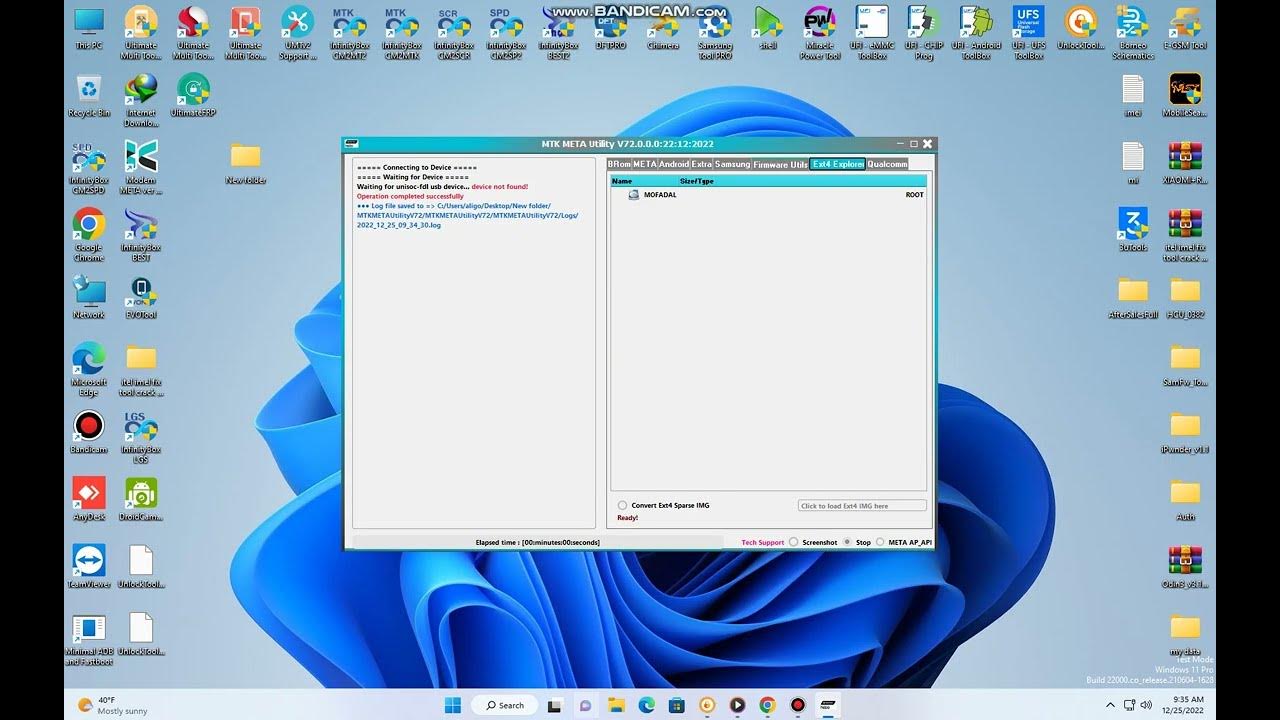This screenshot has width=1280, height=720.
Task: Select the Stop radio button
Action: (848, 542)
